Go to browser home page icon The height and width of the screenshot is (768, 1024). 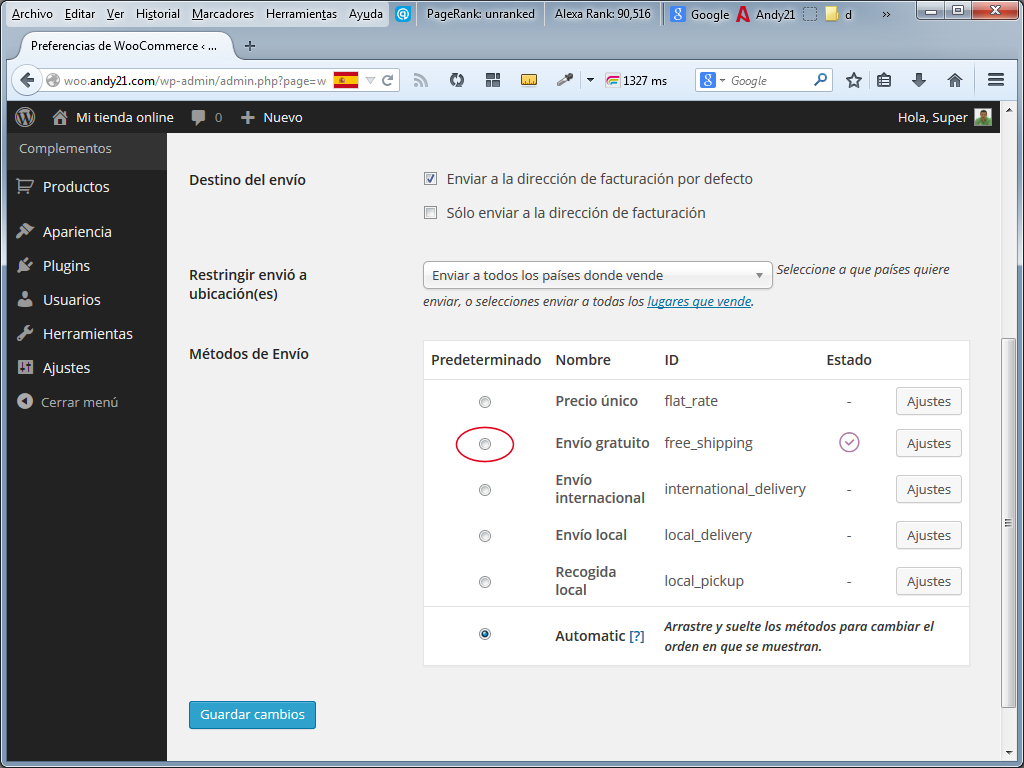(955, 80)
